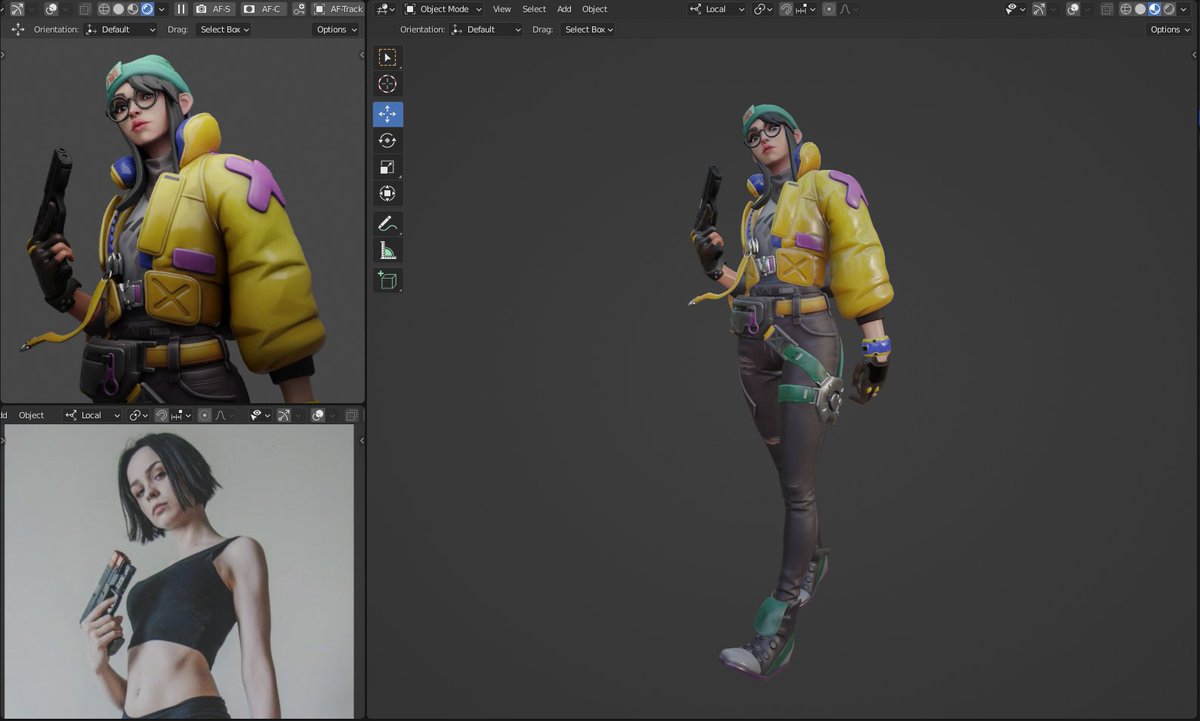Select the Select Box tool in toolbar

pyautogui.click(x=388, y=58)
